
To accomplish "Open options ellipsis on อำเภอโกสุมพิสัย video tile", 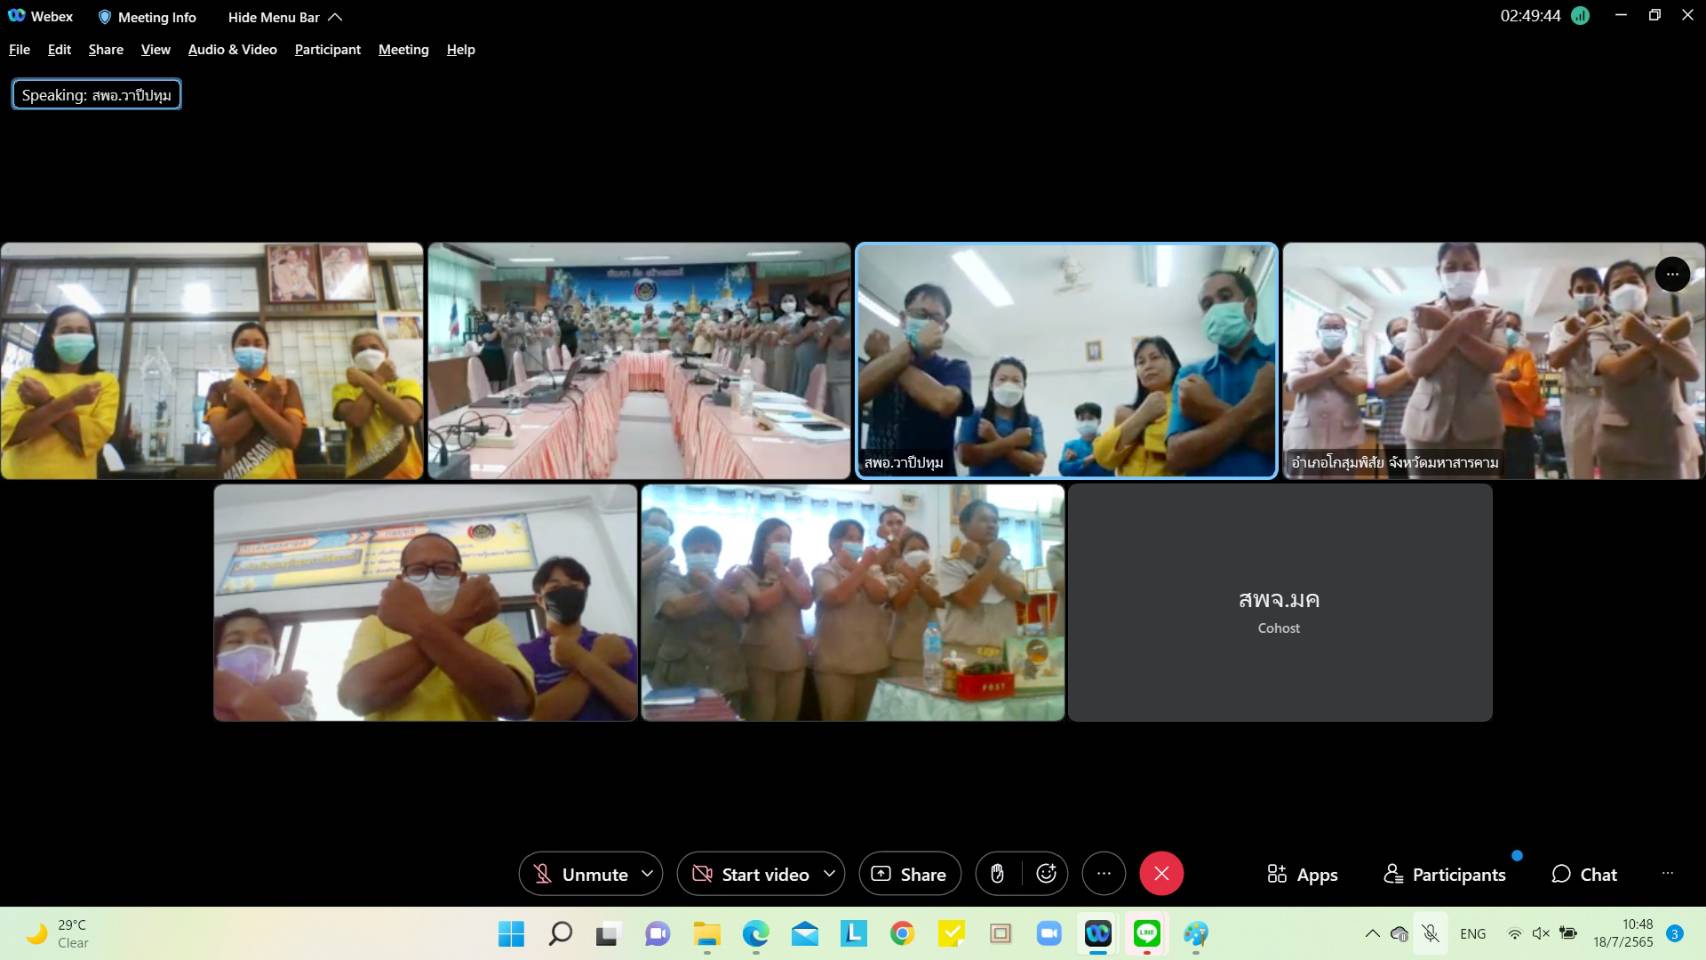I will [1672, 274].
